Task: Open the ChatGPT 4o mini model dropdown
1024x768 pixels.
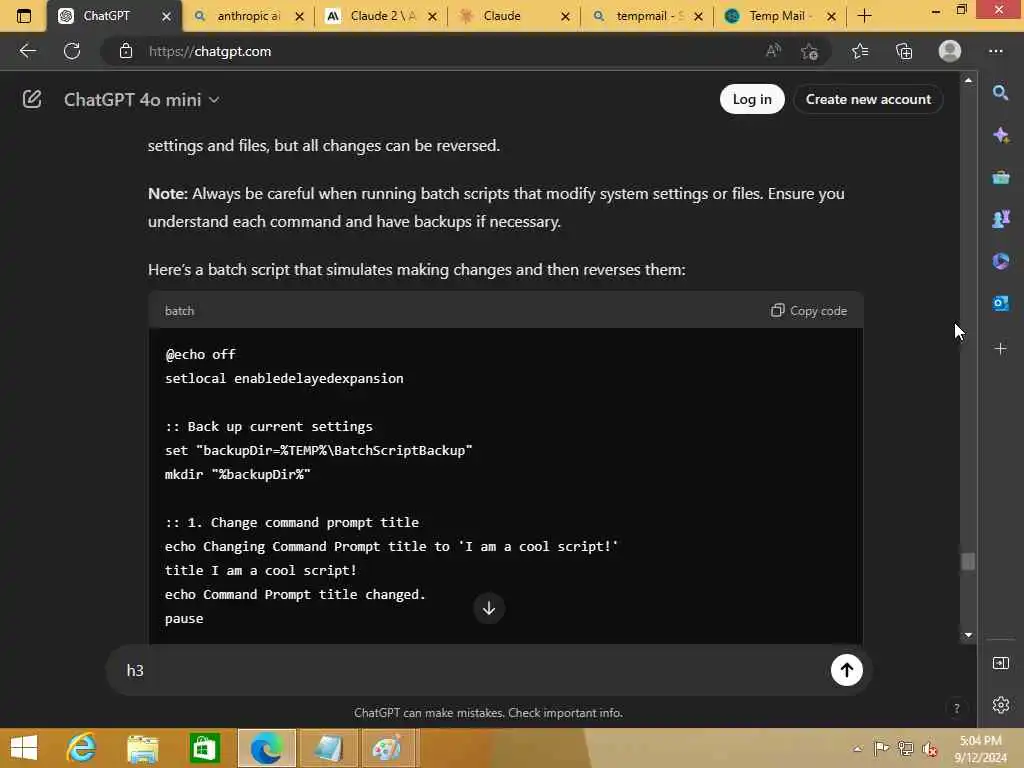Action: (x=142, y=100)
